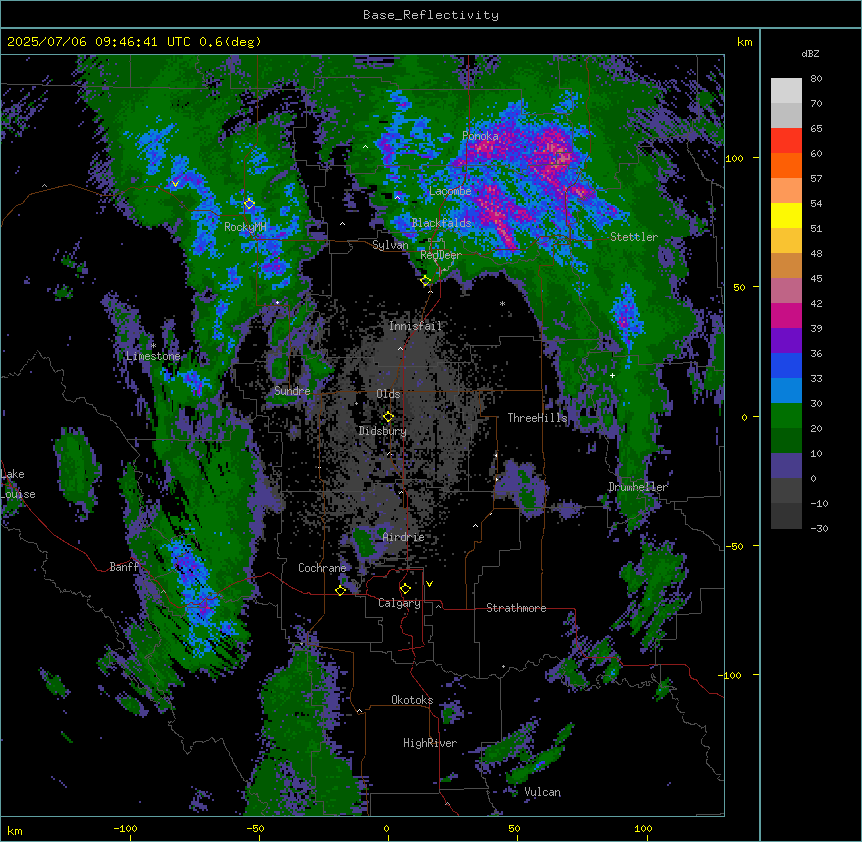This screenshot has width=862, height=842.
Task: Click the Okotoks label
Action: click(412, 700)
